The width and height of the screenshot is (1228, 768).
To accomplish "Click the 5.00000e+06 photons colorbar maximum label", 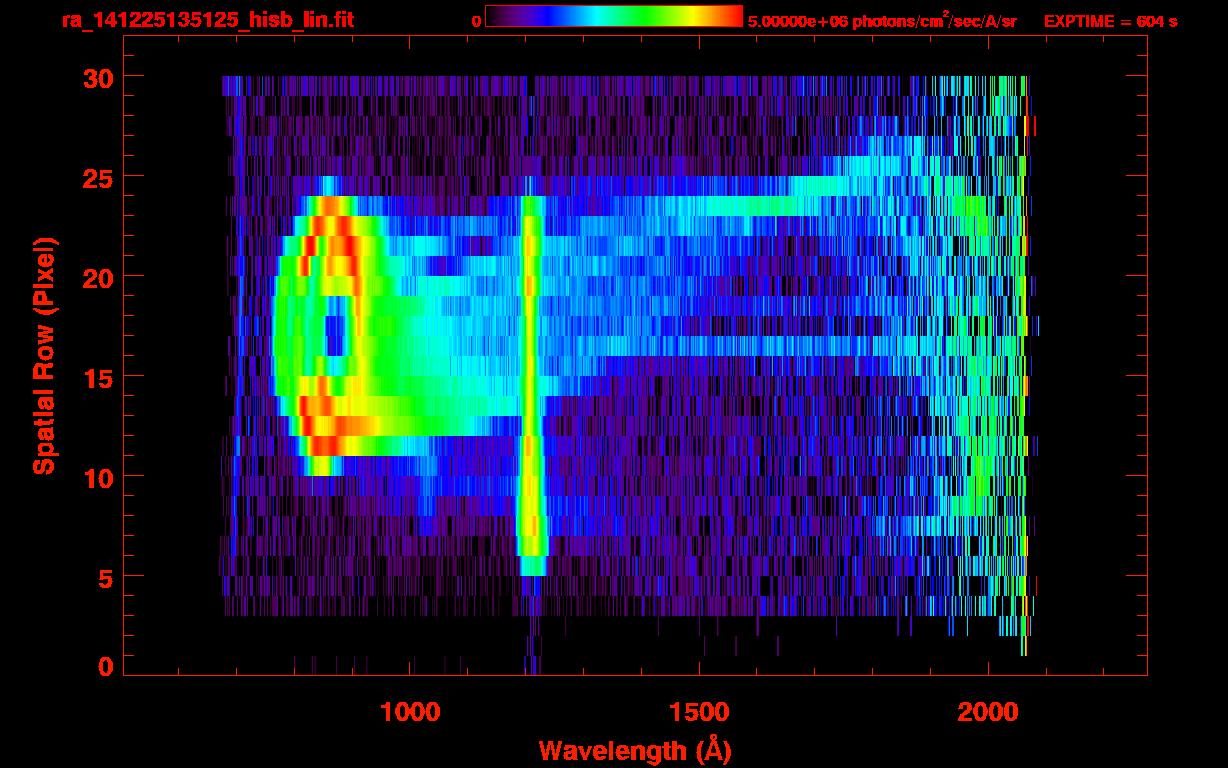I will pos(882,20).
